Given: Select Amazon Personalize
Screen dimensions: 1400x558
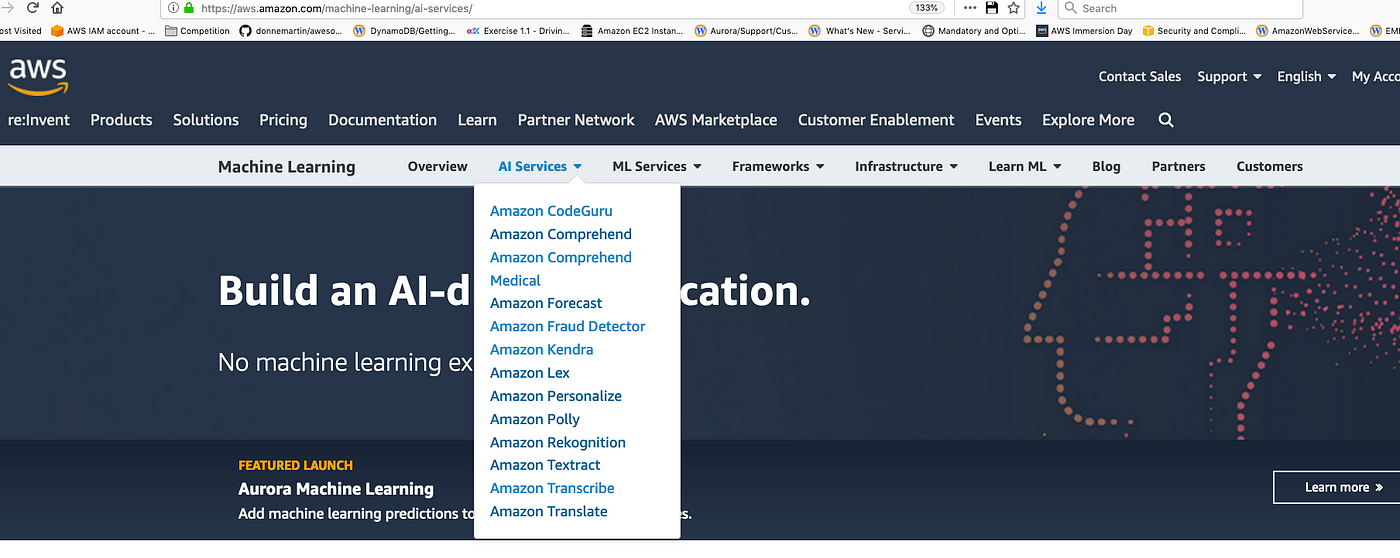Looking at the screenshot, I should pos(556,396).
